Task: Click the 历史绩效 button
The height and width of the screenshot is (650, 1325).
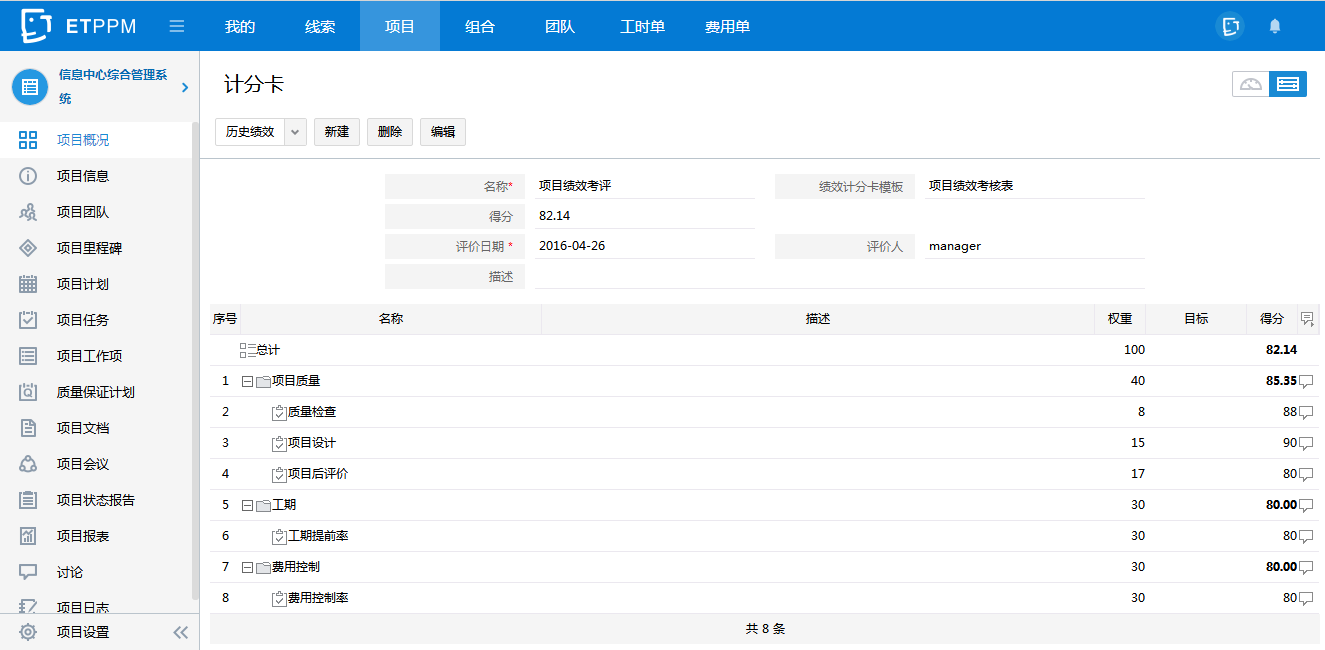Action: click(250, 132)
